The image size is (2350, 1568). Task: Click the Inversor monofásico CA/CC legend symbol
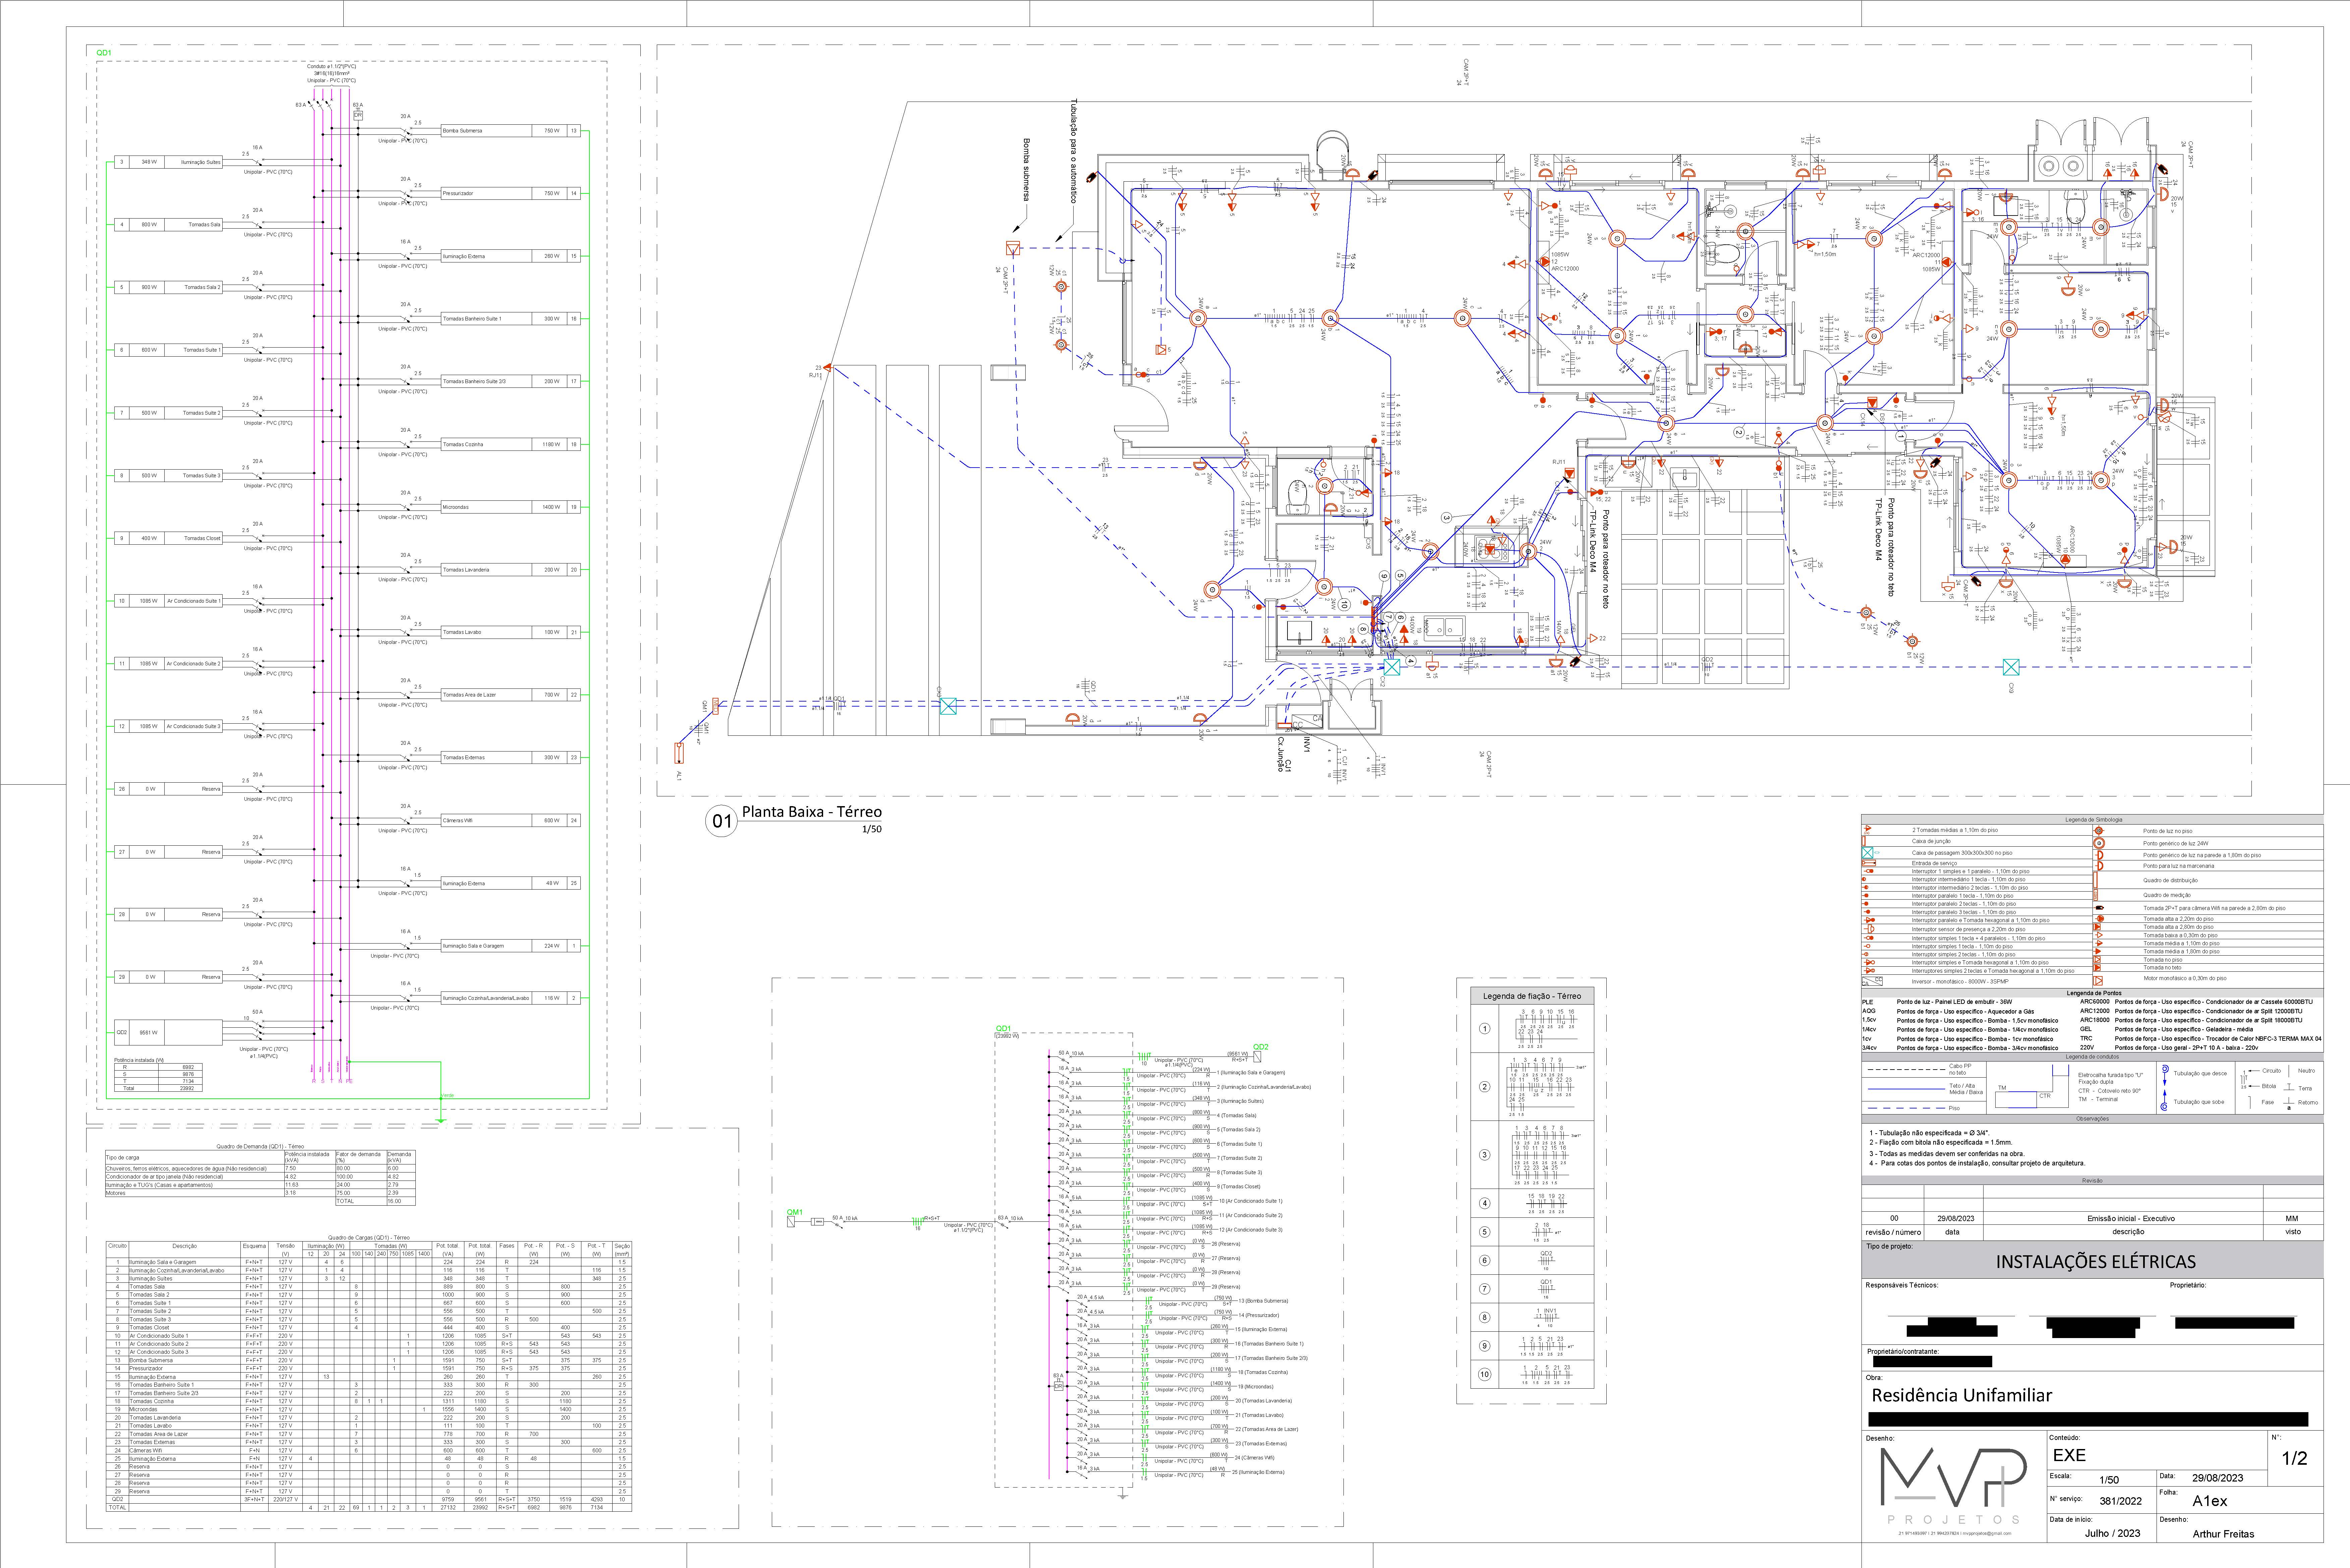click(1872, 981)
